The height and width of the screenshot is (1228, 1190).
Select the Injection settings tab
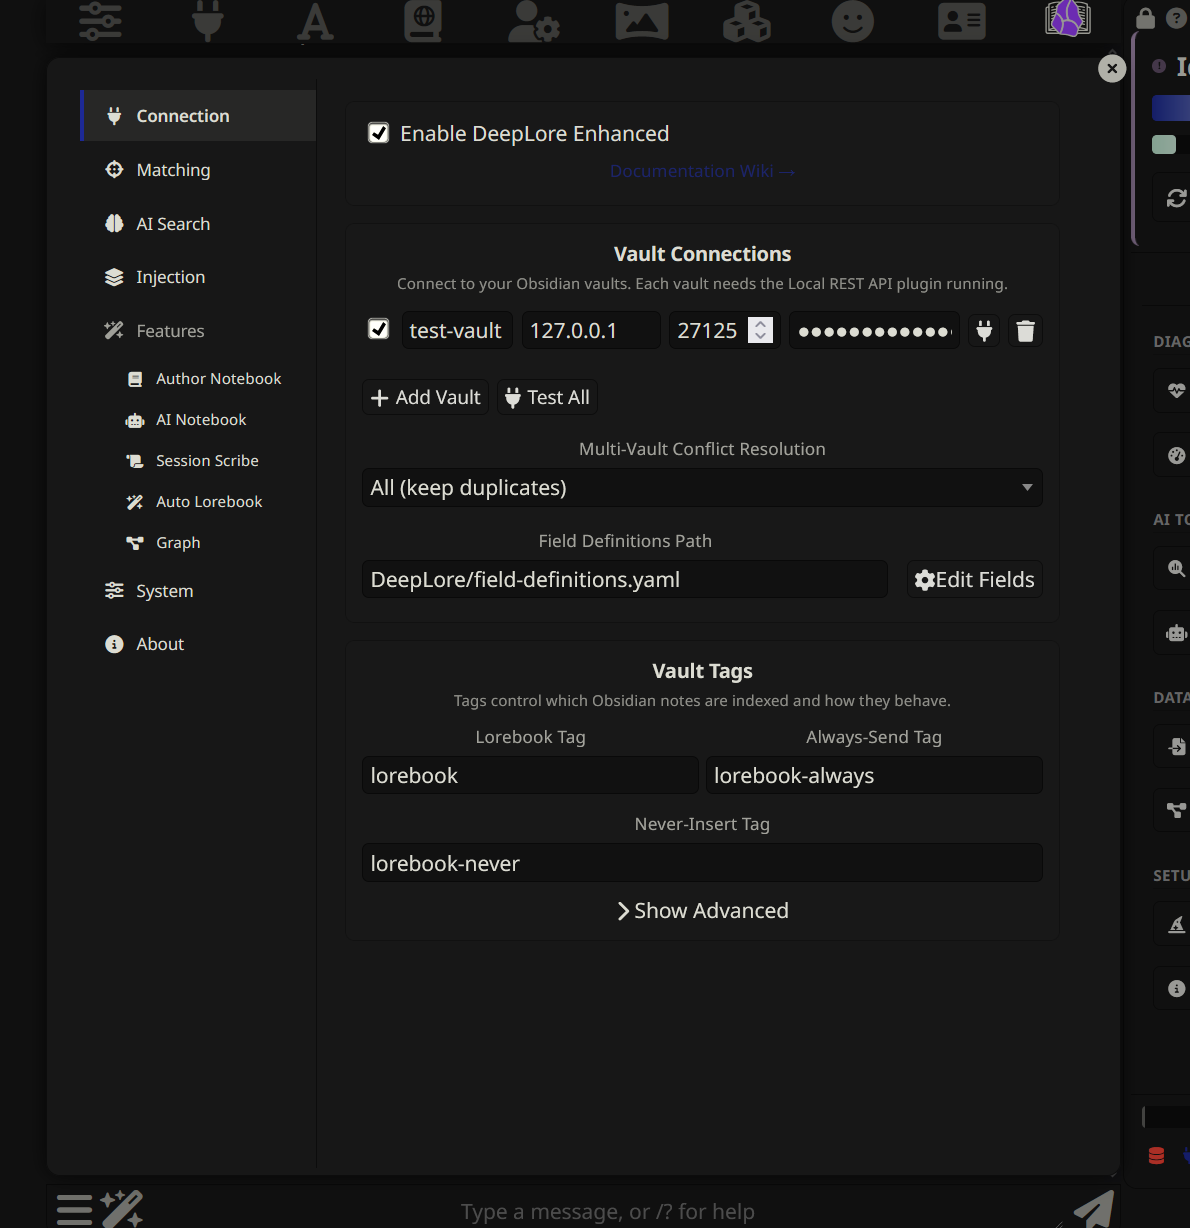[198, 277]
